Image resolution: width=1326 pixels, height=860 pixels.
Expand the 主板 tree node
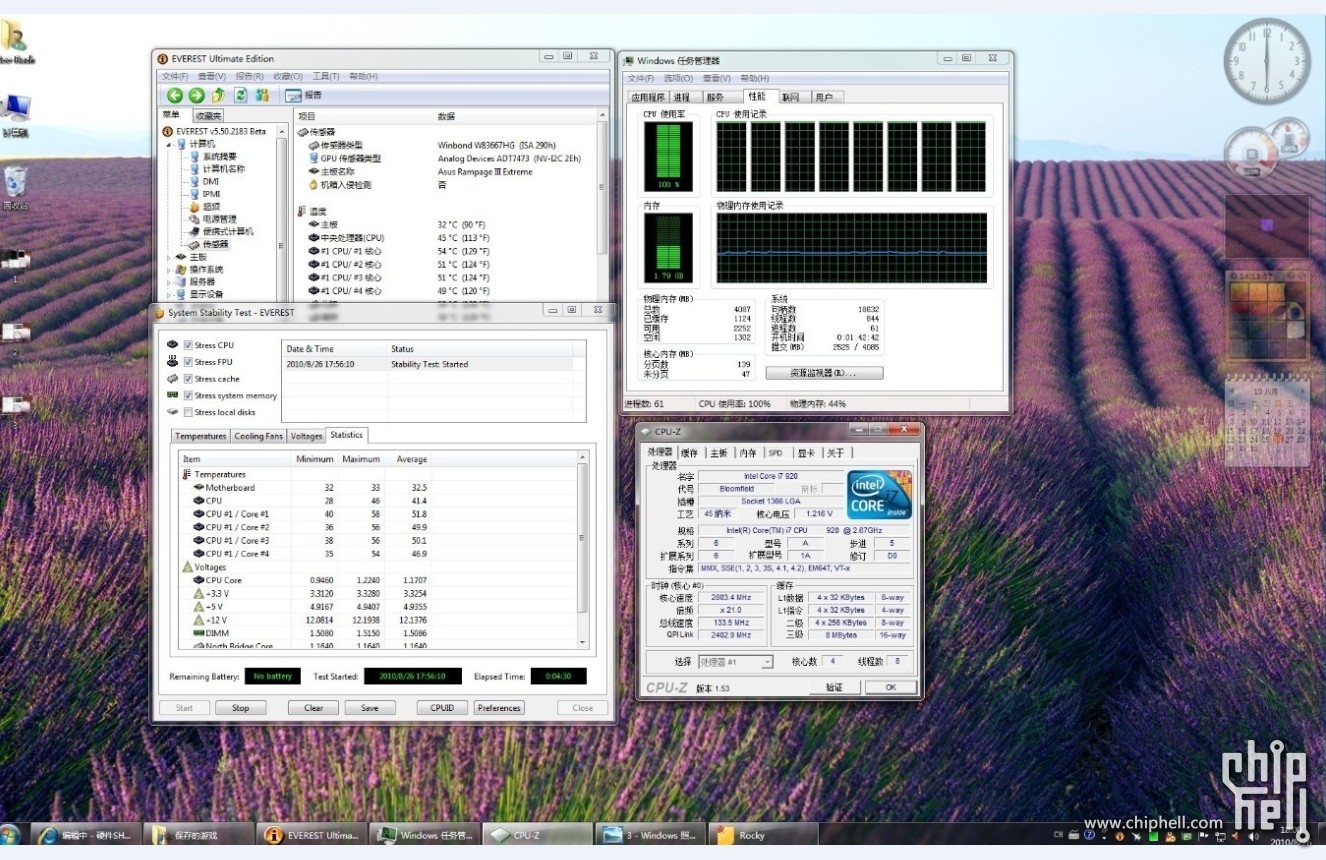[169, 257]
